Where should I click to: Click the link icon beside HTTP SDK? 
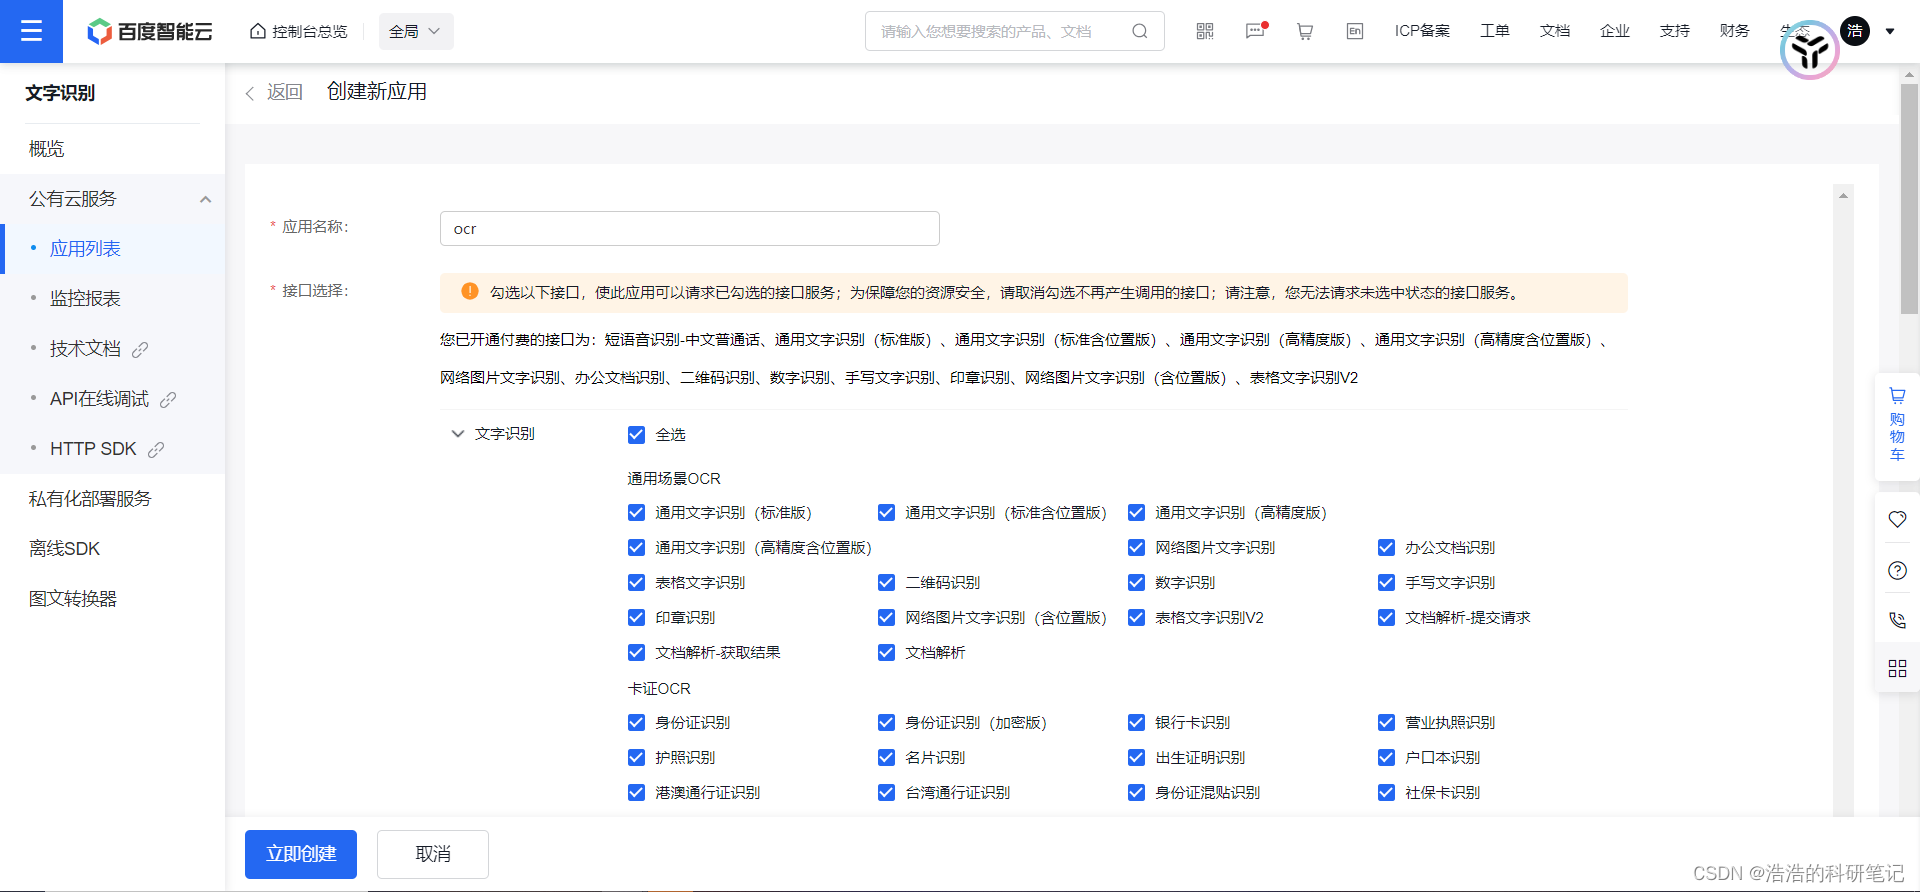coord(156,449)
